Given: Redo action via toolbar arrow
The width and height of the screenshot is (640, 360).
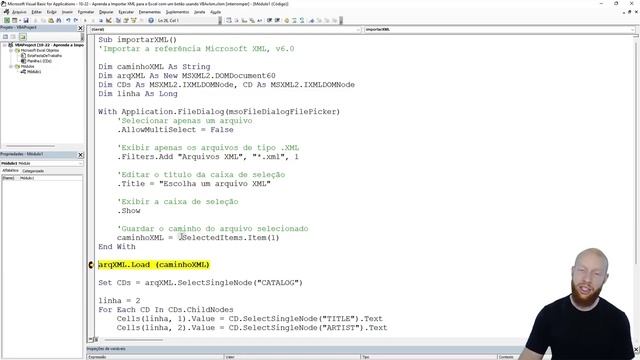Looking at the screenshot, I should pyautogui.click(x=76, y=20).
